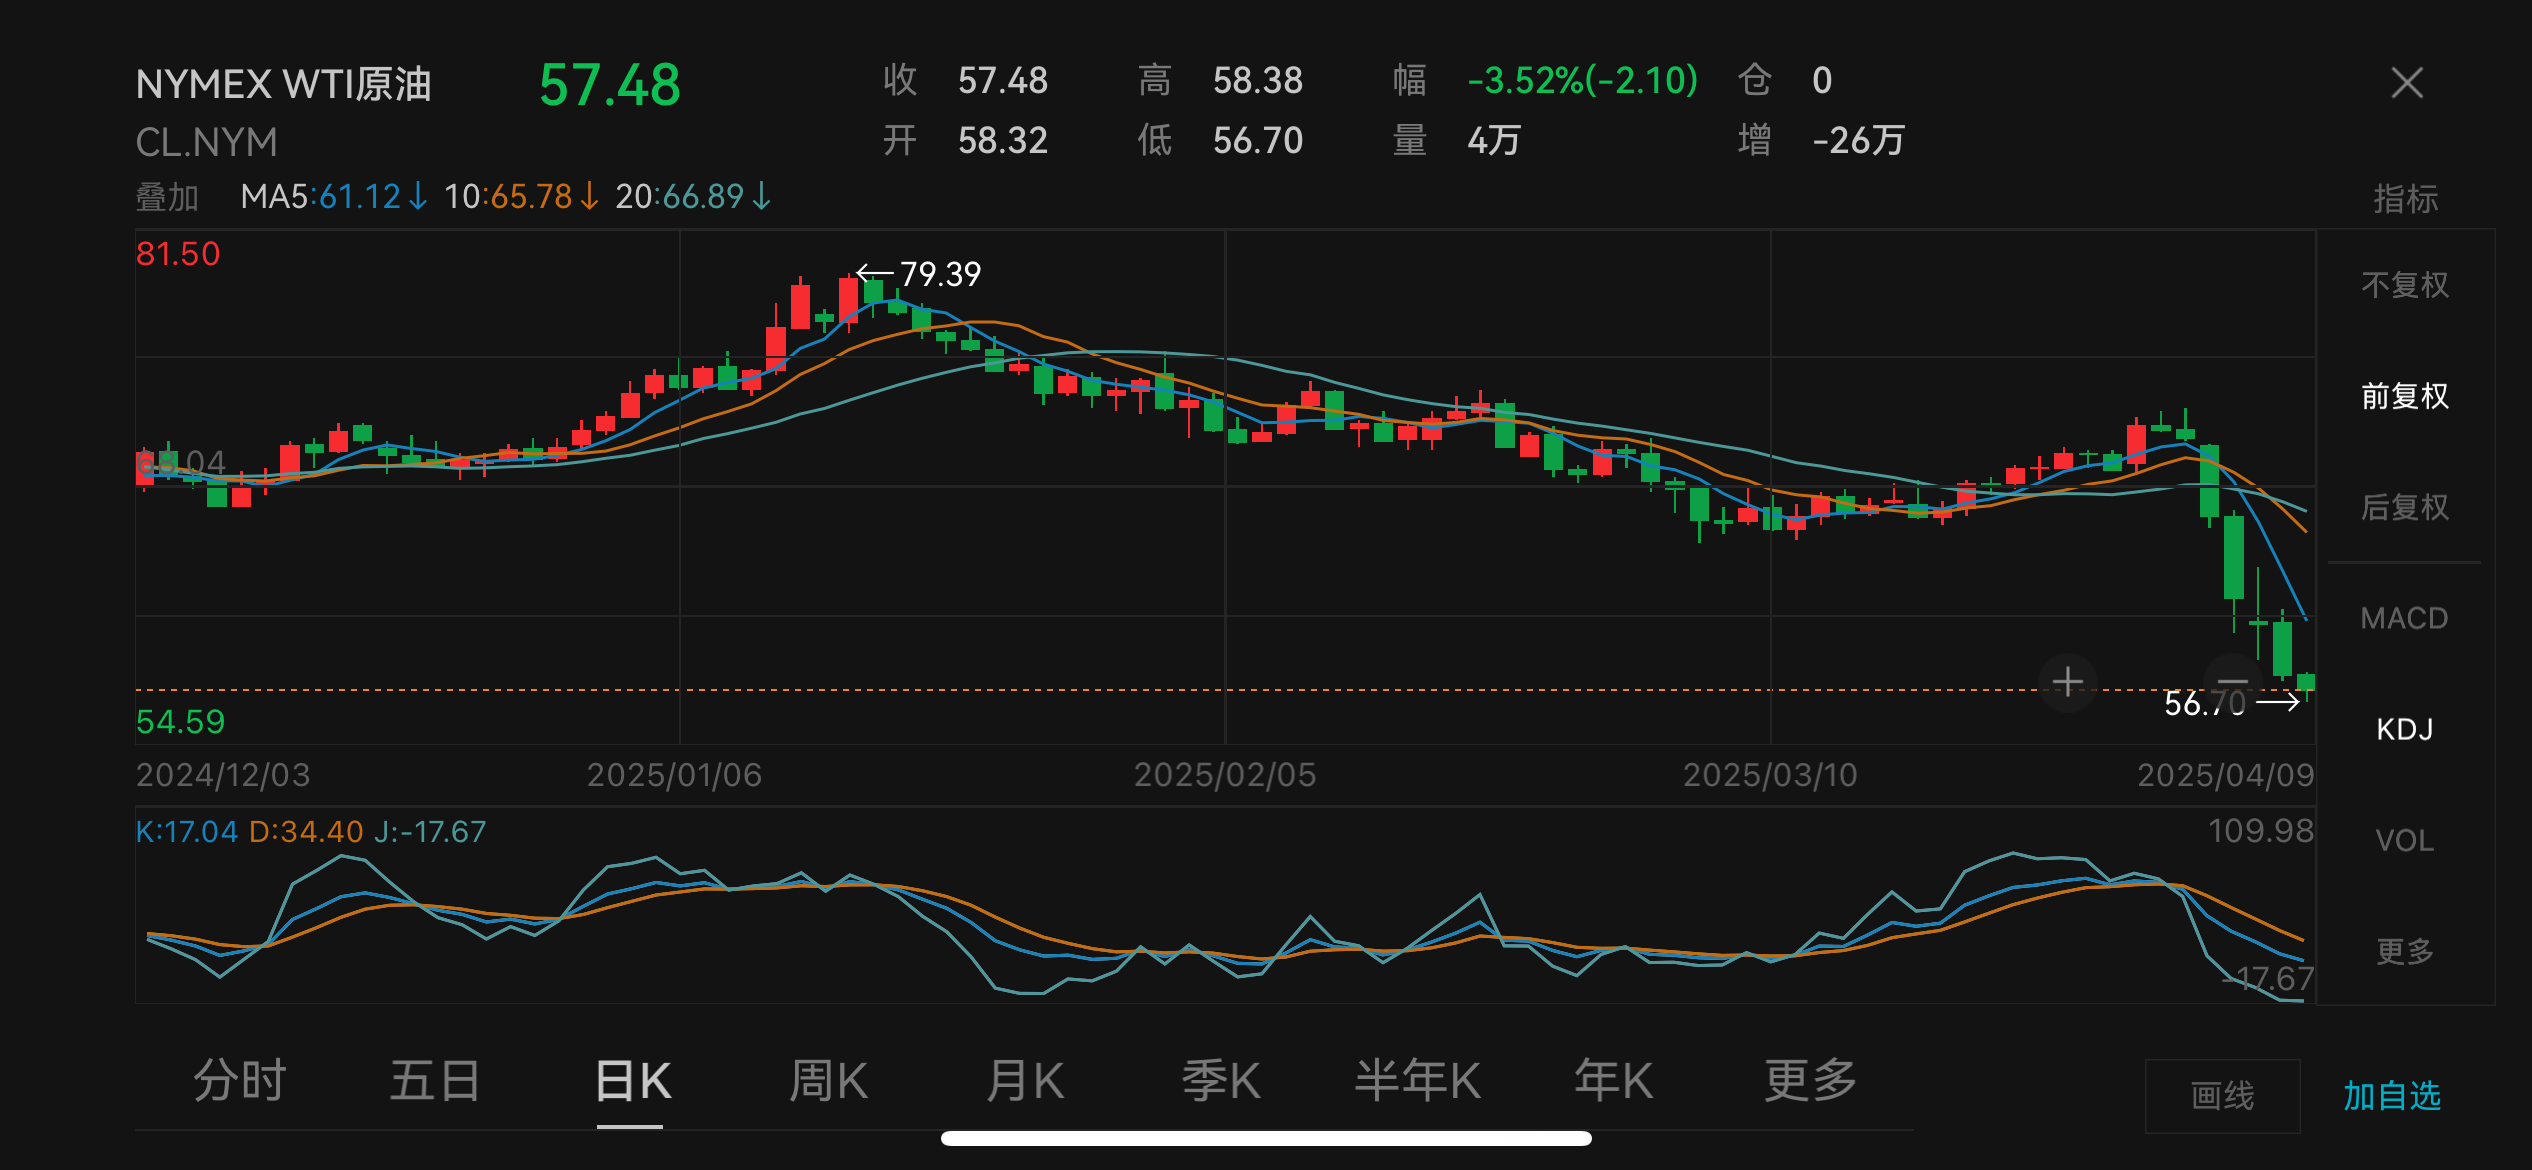The height and width of the screenshot is (1170, 2532).
Task: Click 加自选 add to watchlist
Action: tap(2392, 1096)
